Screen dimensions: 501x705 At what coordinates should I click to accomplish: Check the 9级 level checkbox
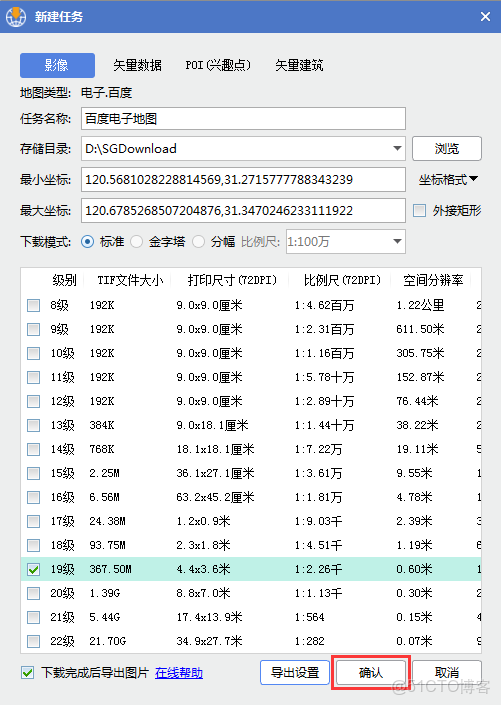[33, 329]
